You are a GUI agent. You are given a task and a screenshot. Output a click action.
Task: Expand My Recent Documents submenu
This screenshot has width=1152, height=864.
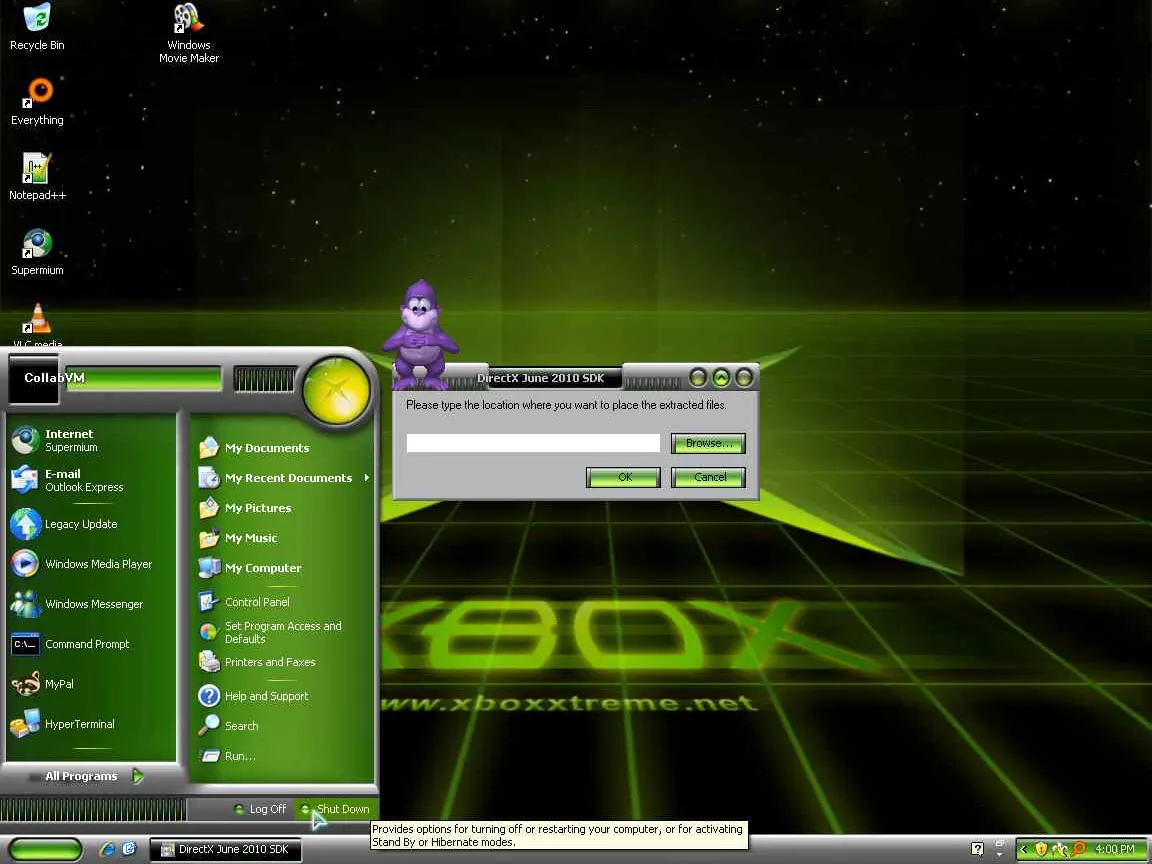pos(283,478)
